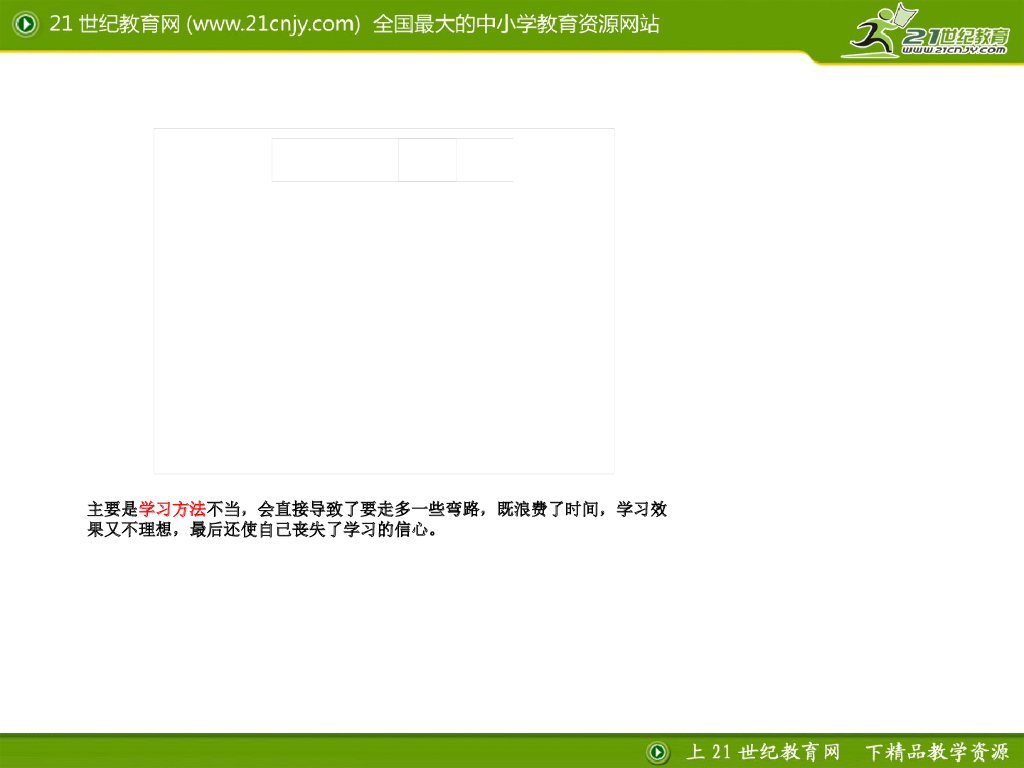
Task: Click the 全国最大的中小学教育资源网站 header text
Action: tap(516, 24)
